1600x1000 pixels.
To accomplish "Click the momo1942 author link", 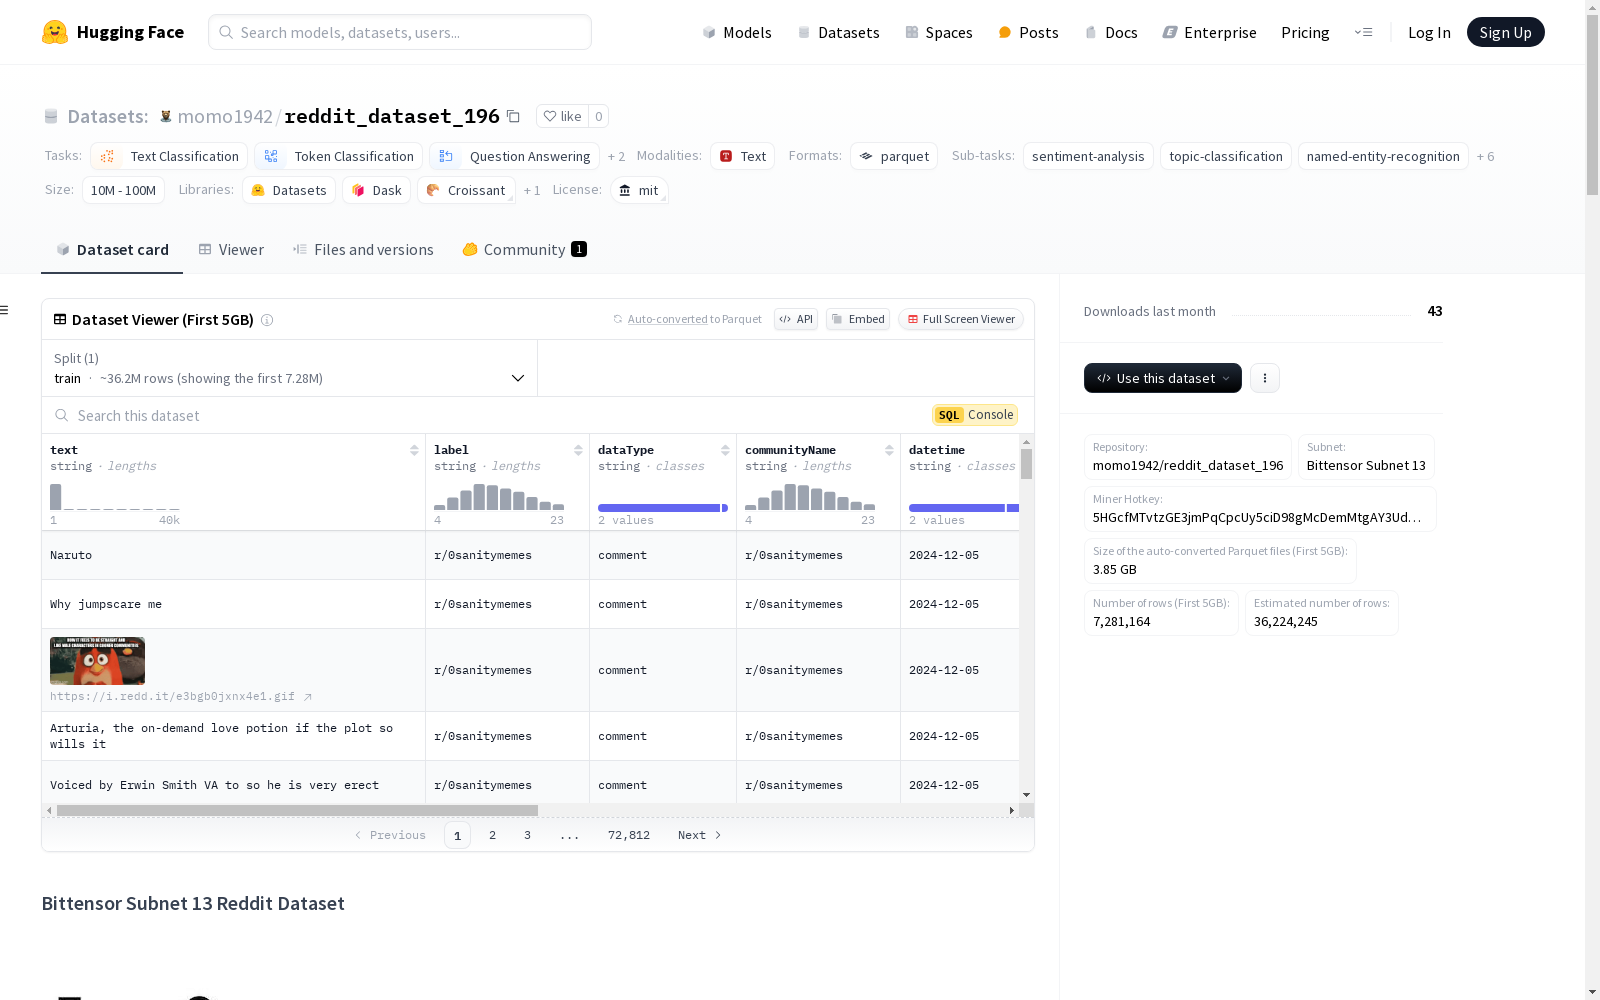I will [225, 116].
